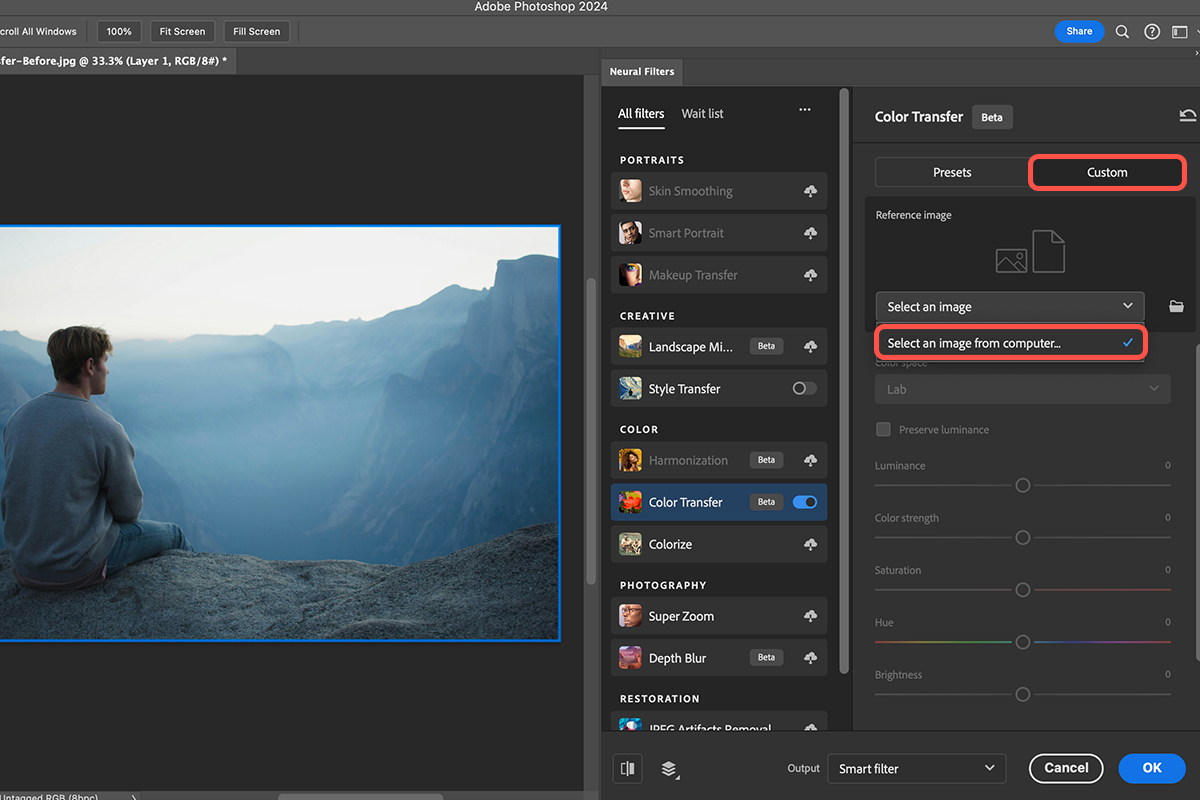Screen dimensions: 1200x800
Task: Open the Lab color space dropdown
Action: (x=1022, y=388)
